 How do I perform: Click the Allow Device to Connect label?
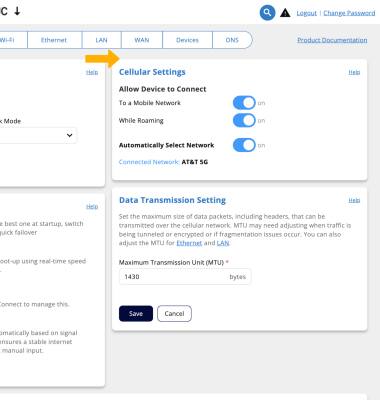[162, 89]
